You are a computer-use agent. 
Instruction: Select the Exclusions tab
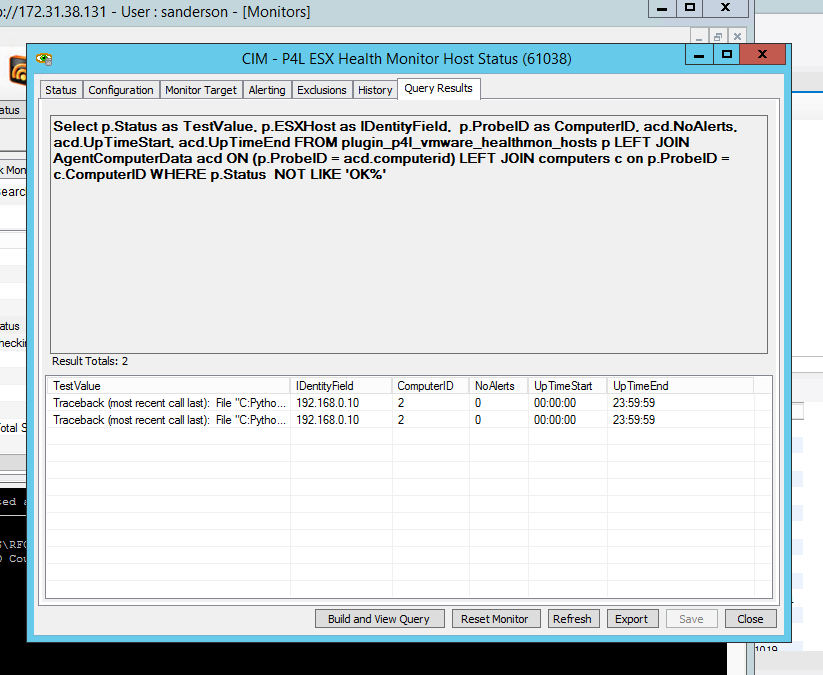(x=322, y=90)
